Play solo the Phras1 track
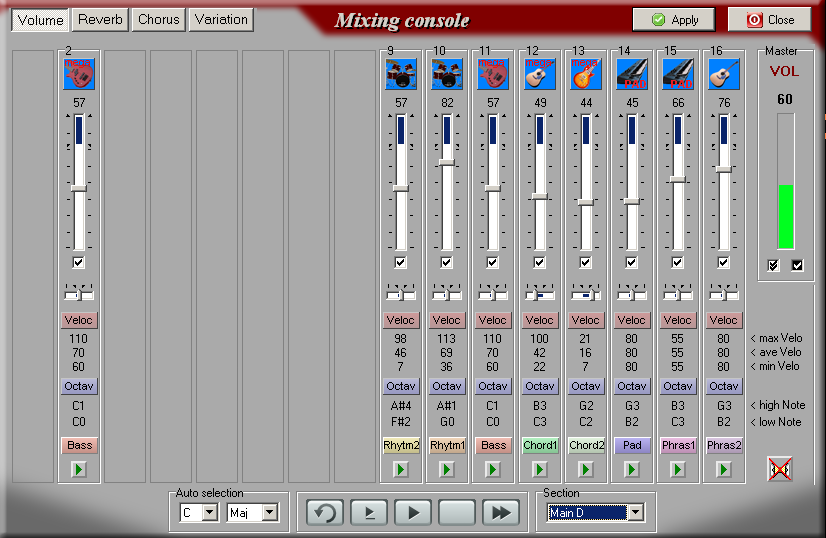Screen dimensions: 826x538 point(678,469)
